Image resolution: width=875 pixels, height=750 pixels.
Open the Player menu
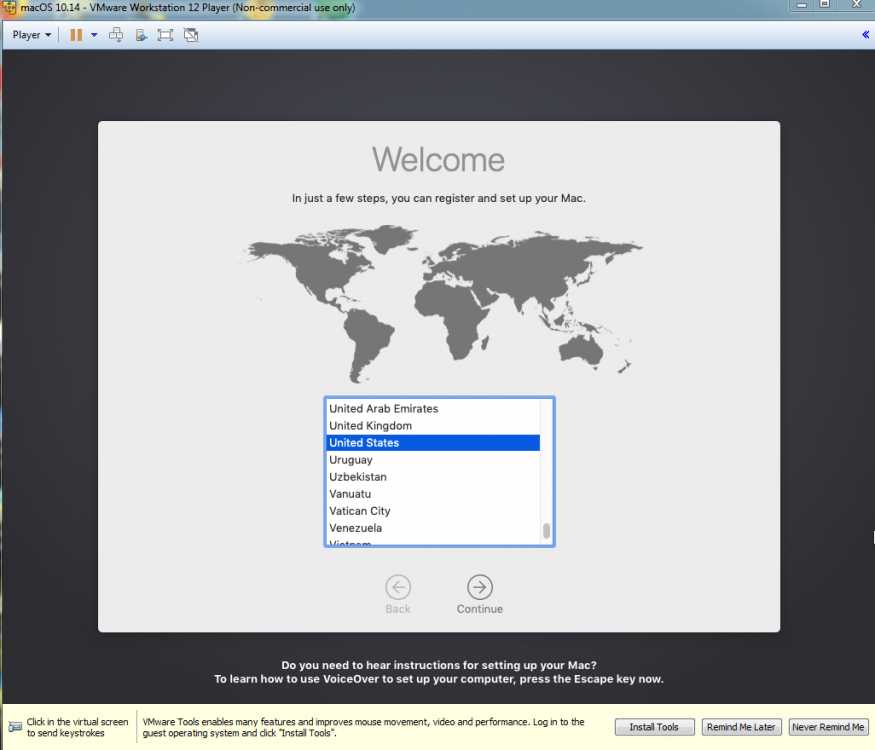tap(32, 35)
